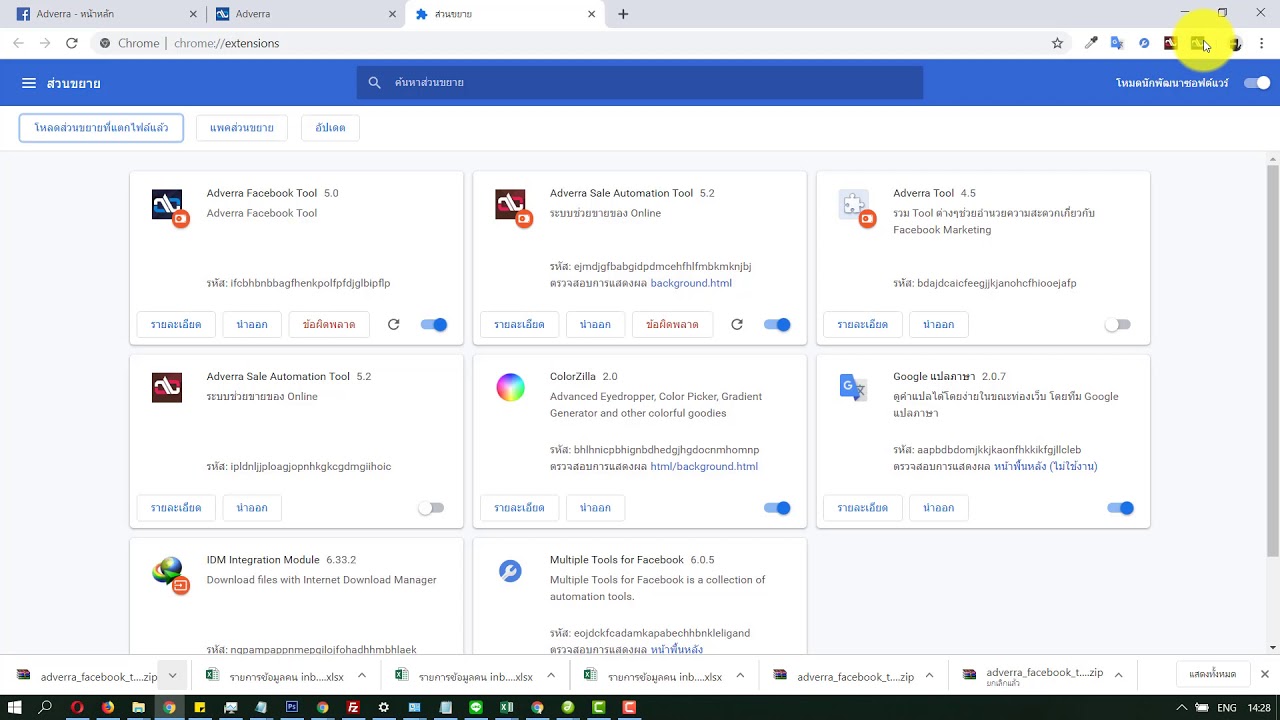Reload the Adverra Facebook Tool extension
1280x720 pixels.
(x=393, y=324)
